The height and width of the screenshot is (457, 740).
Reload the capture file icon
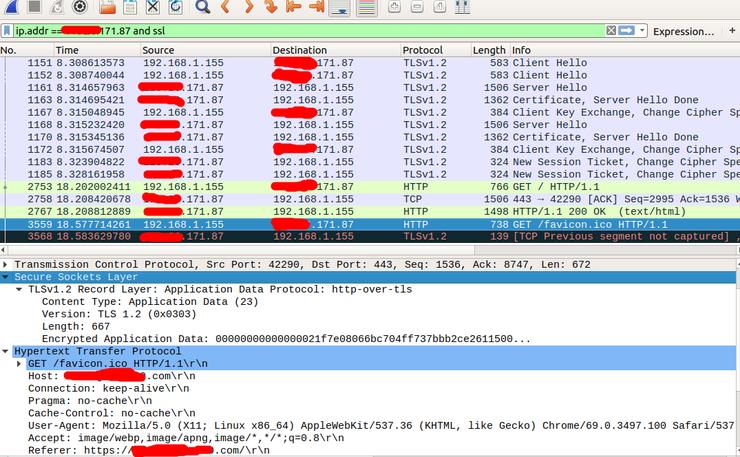176,8
